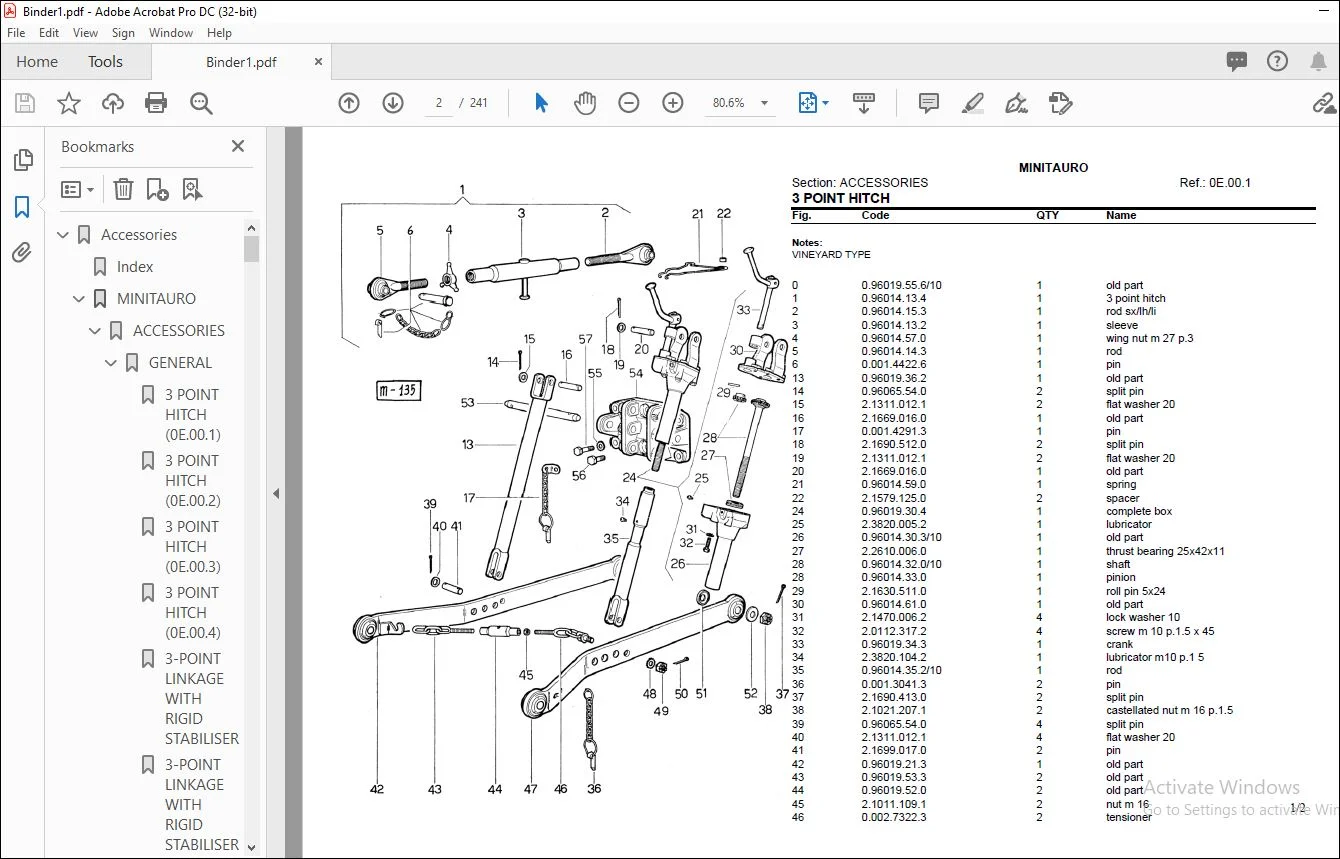The width and height of the screenshot is (1340, 859).
Task: Open the Index bookmark
Action: [x=135, y=267]
